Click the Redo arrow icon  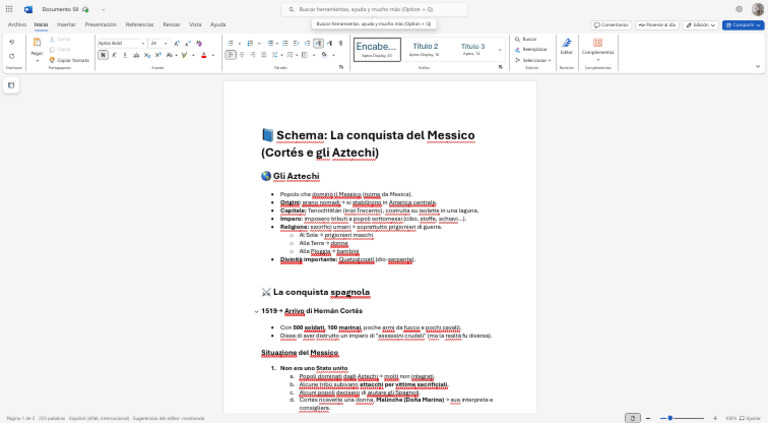pos(12,56)
